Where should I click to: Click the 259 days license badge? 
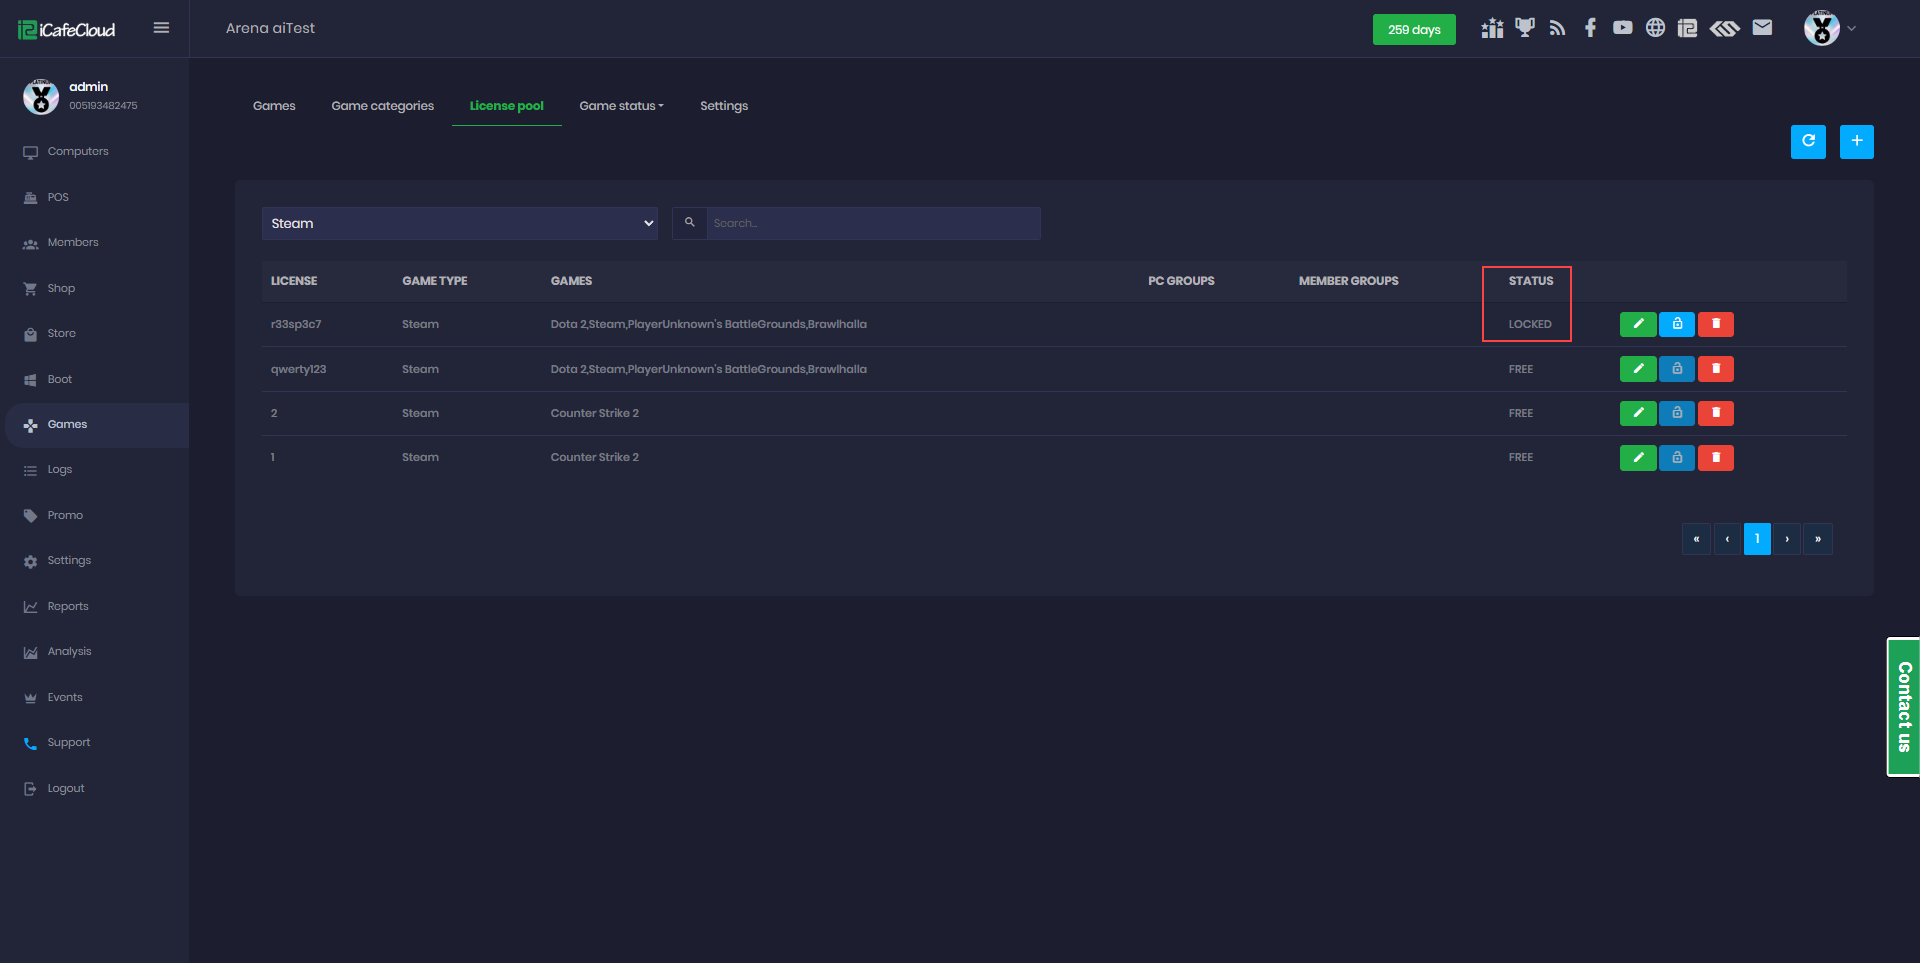(1414, 29)
